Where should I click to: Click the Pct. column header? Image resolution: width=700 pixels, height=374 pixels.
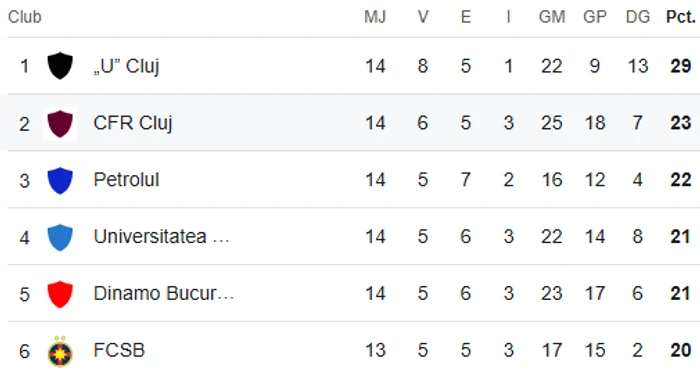[680, 17]
